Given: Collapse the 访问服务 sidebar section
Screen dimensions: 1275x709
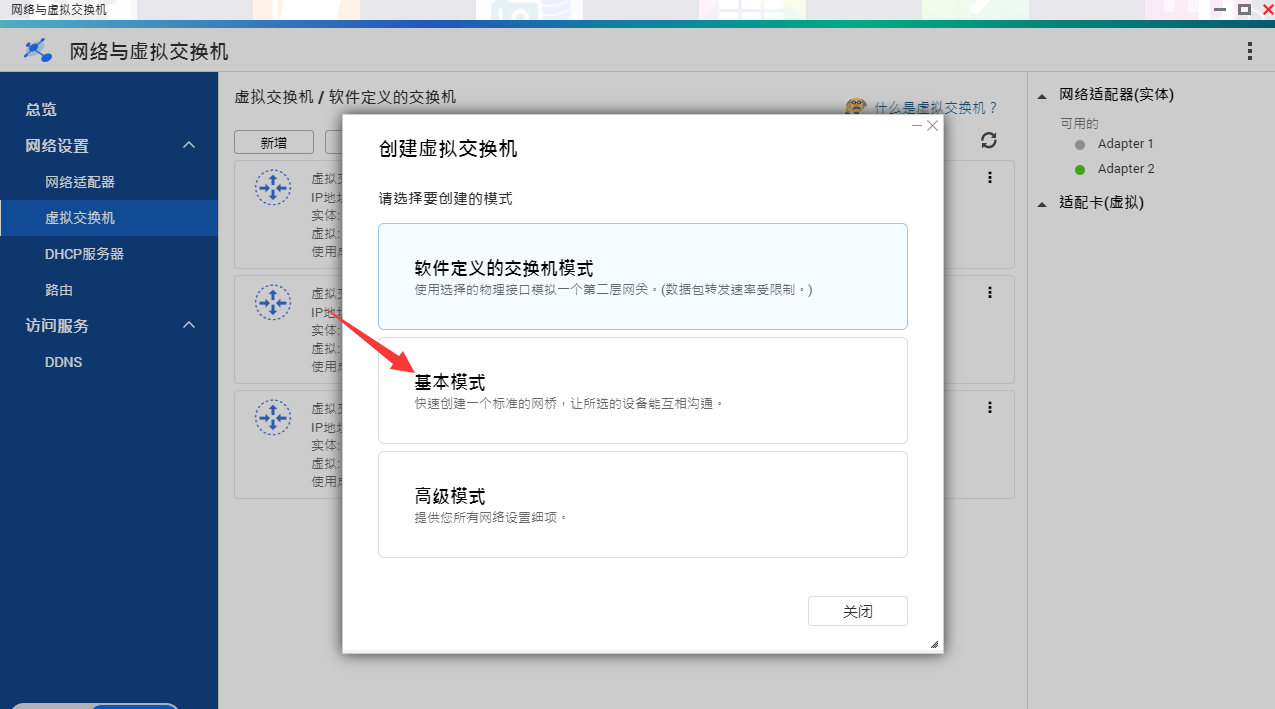Looking at the screenshot, I should tap(189, 326).
